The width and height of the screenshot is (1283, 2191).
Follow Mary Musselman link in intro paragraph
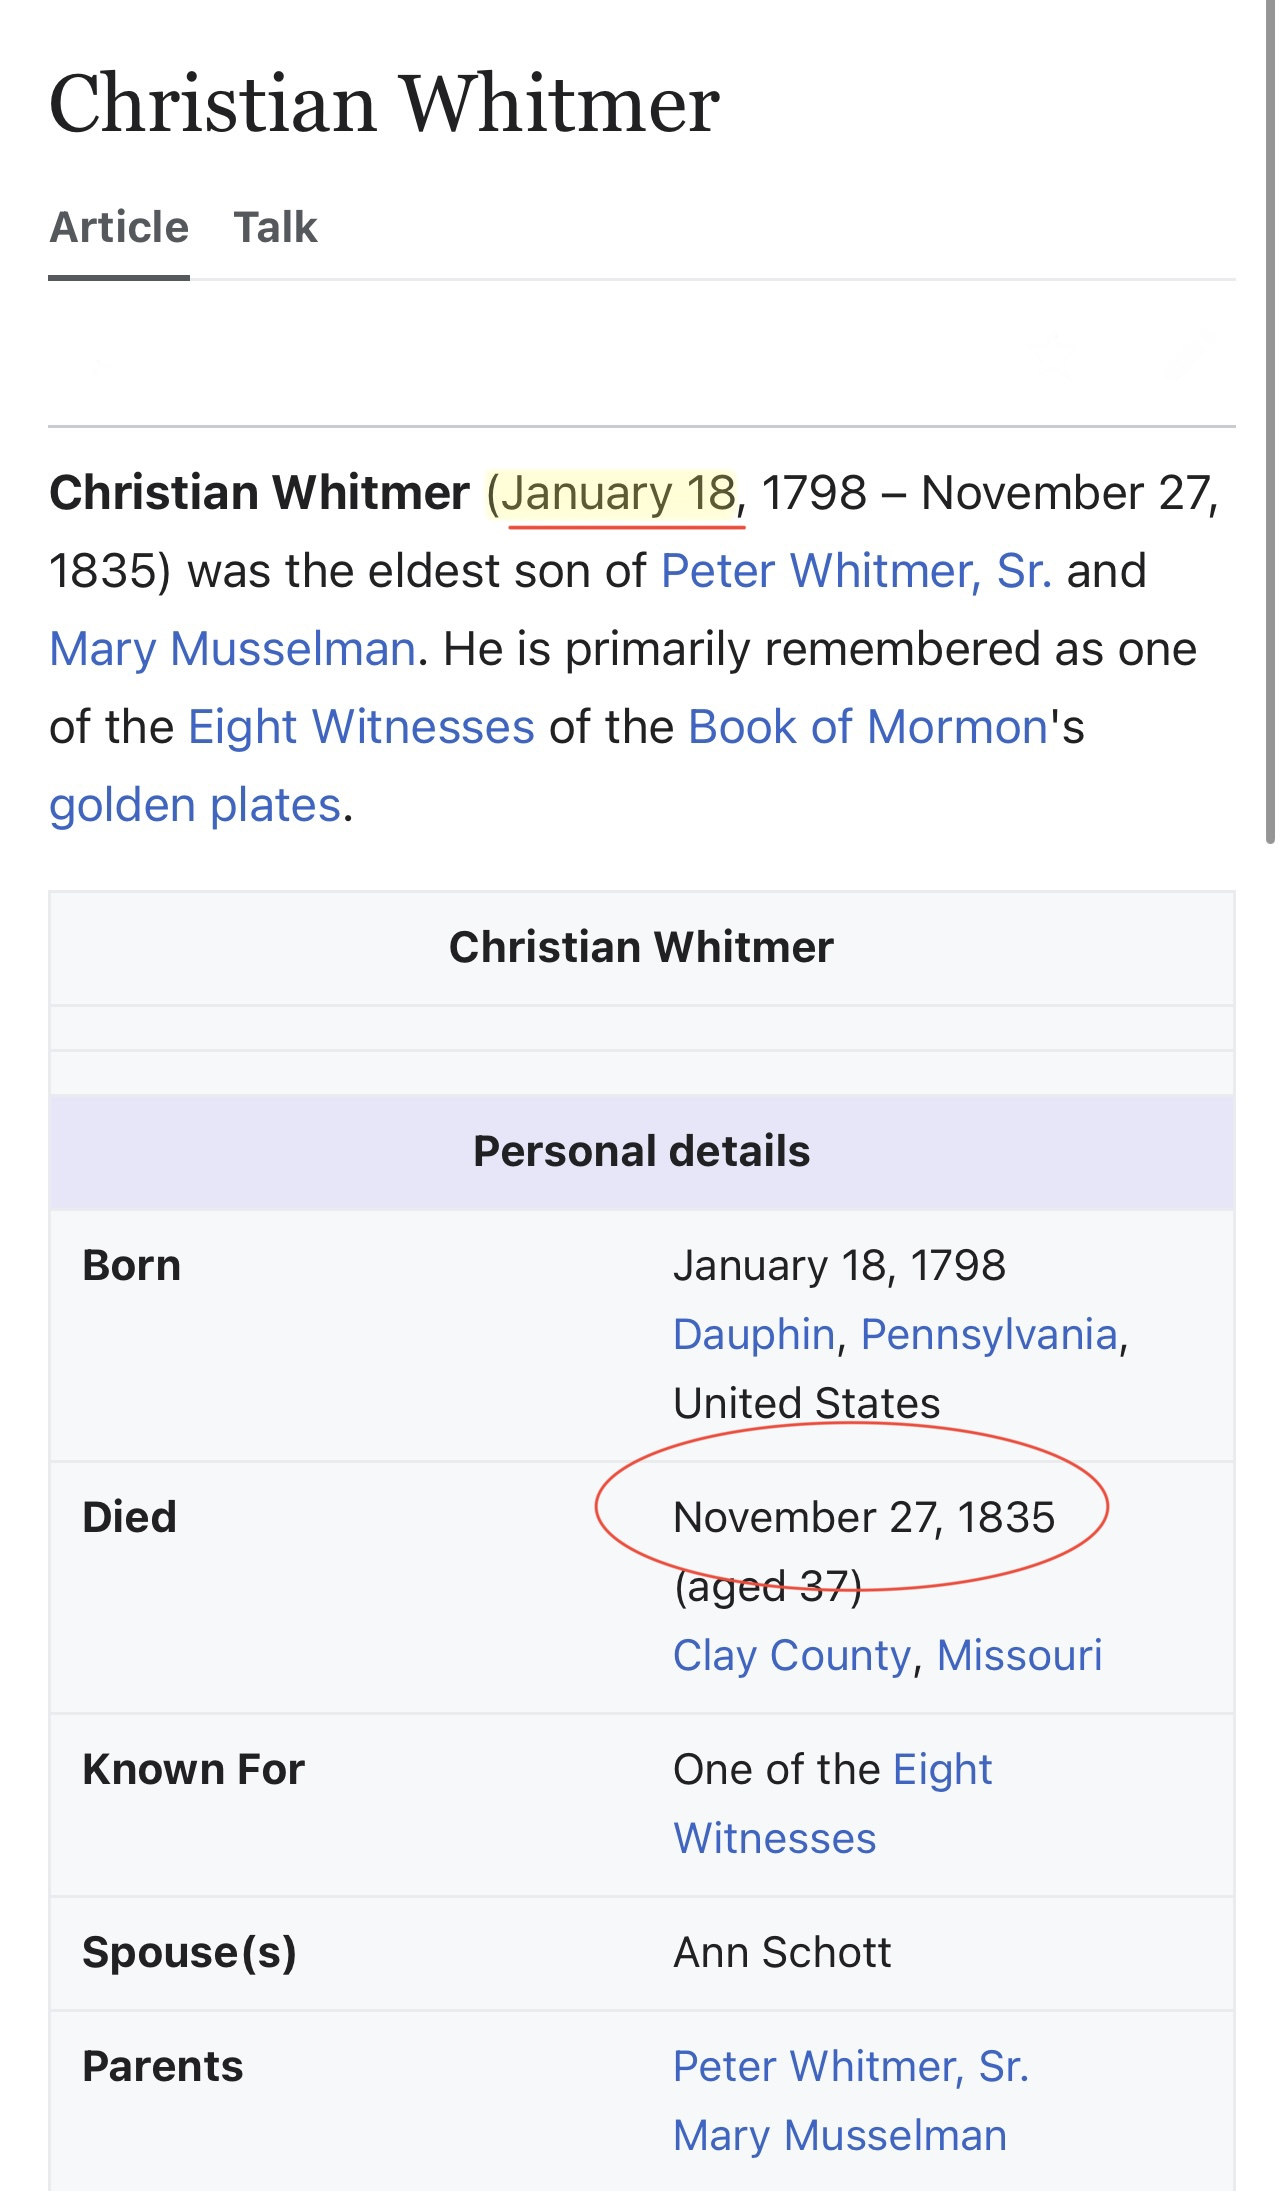[x=232, y=649]
